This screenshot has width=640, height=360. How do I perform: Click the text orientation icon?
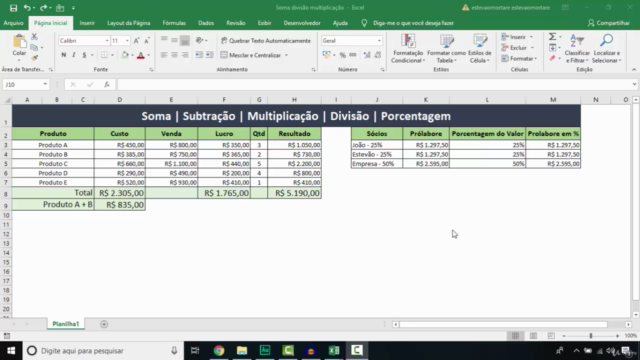tap(200, 40)
